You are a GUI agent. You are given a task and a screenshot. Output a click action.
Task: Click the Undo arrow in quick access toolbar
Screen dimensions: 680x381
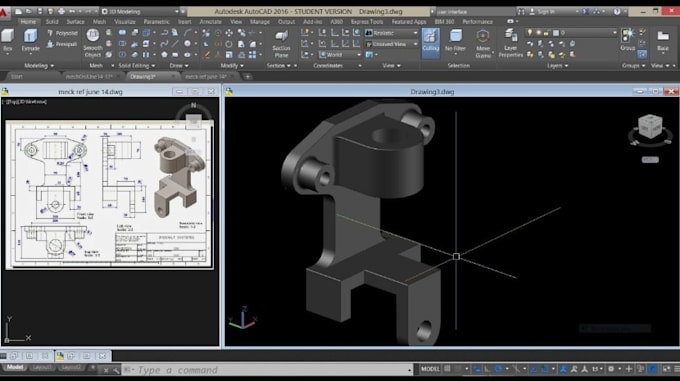point(72,12)
